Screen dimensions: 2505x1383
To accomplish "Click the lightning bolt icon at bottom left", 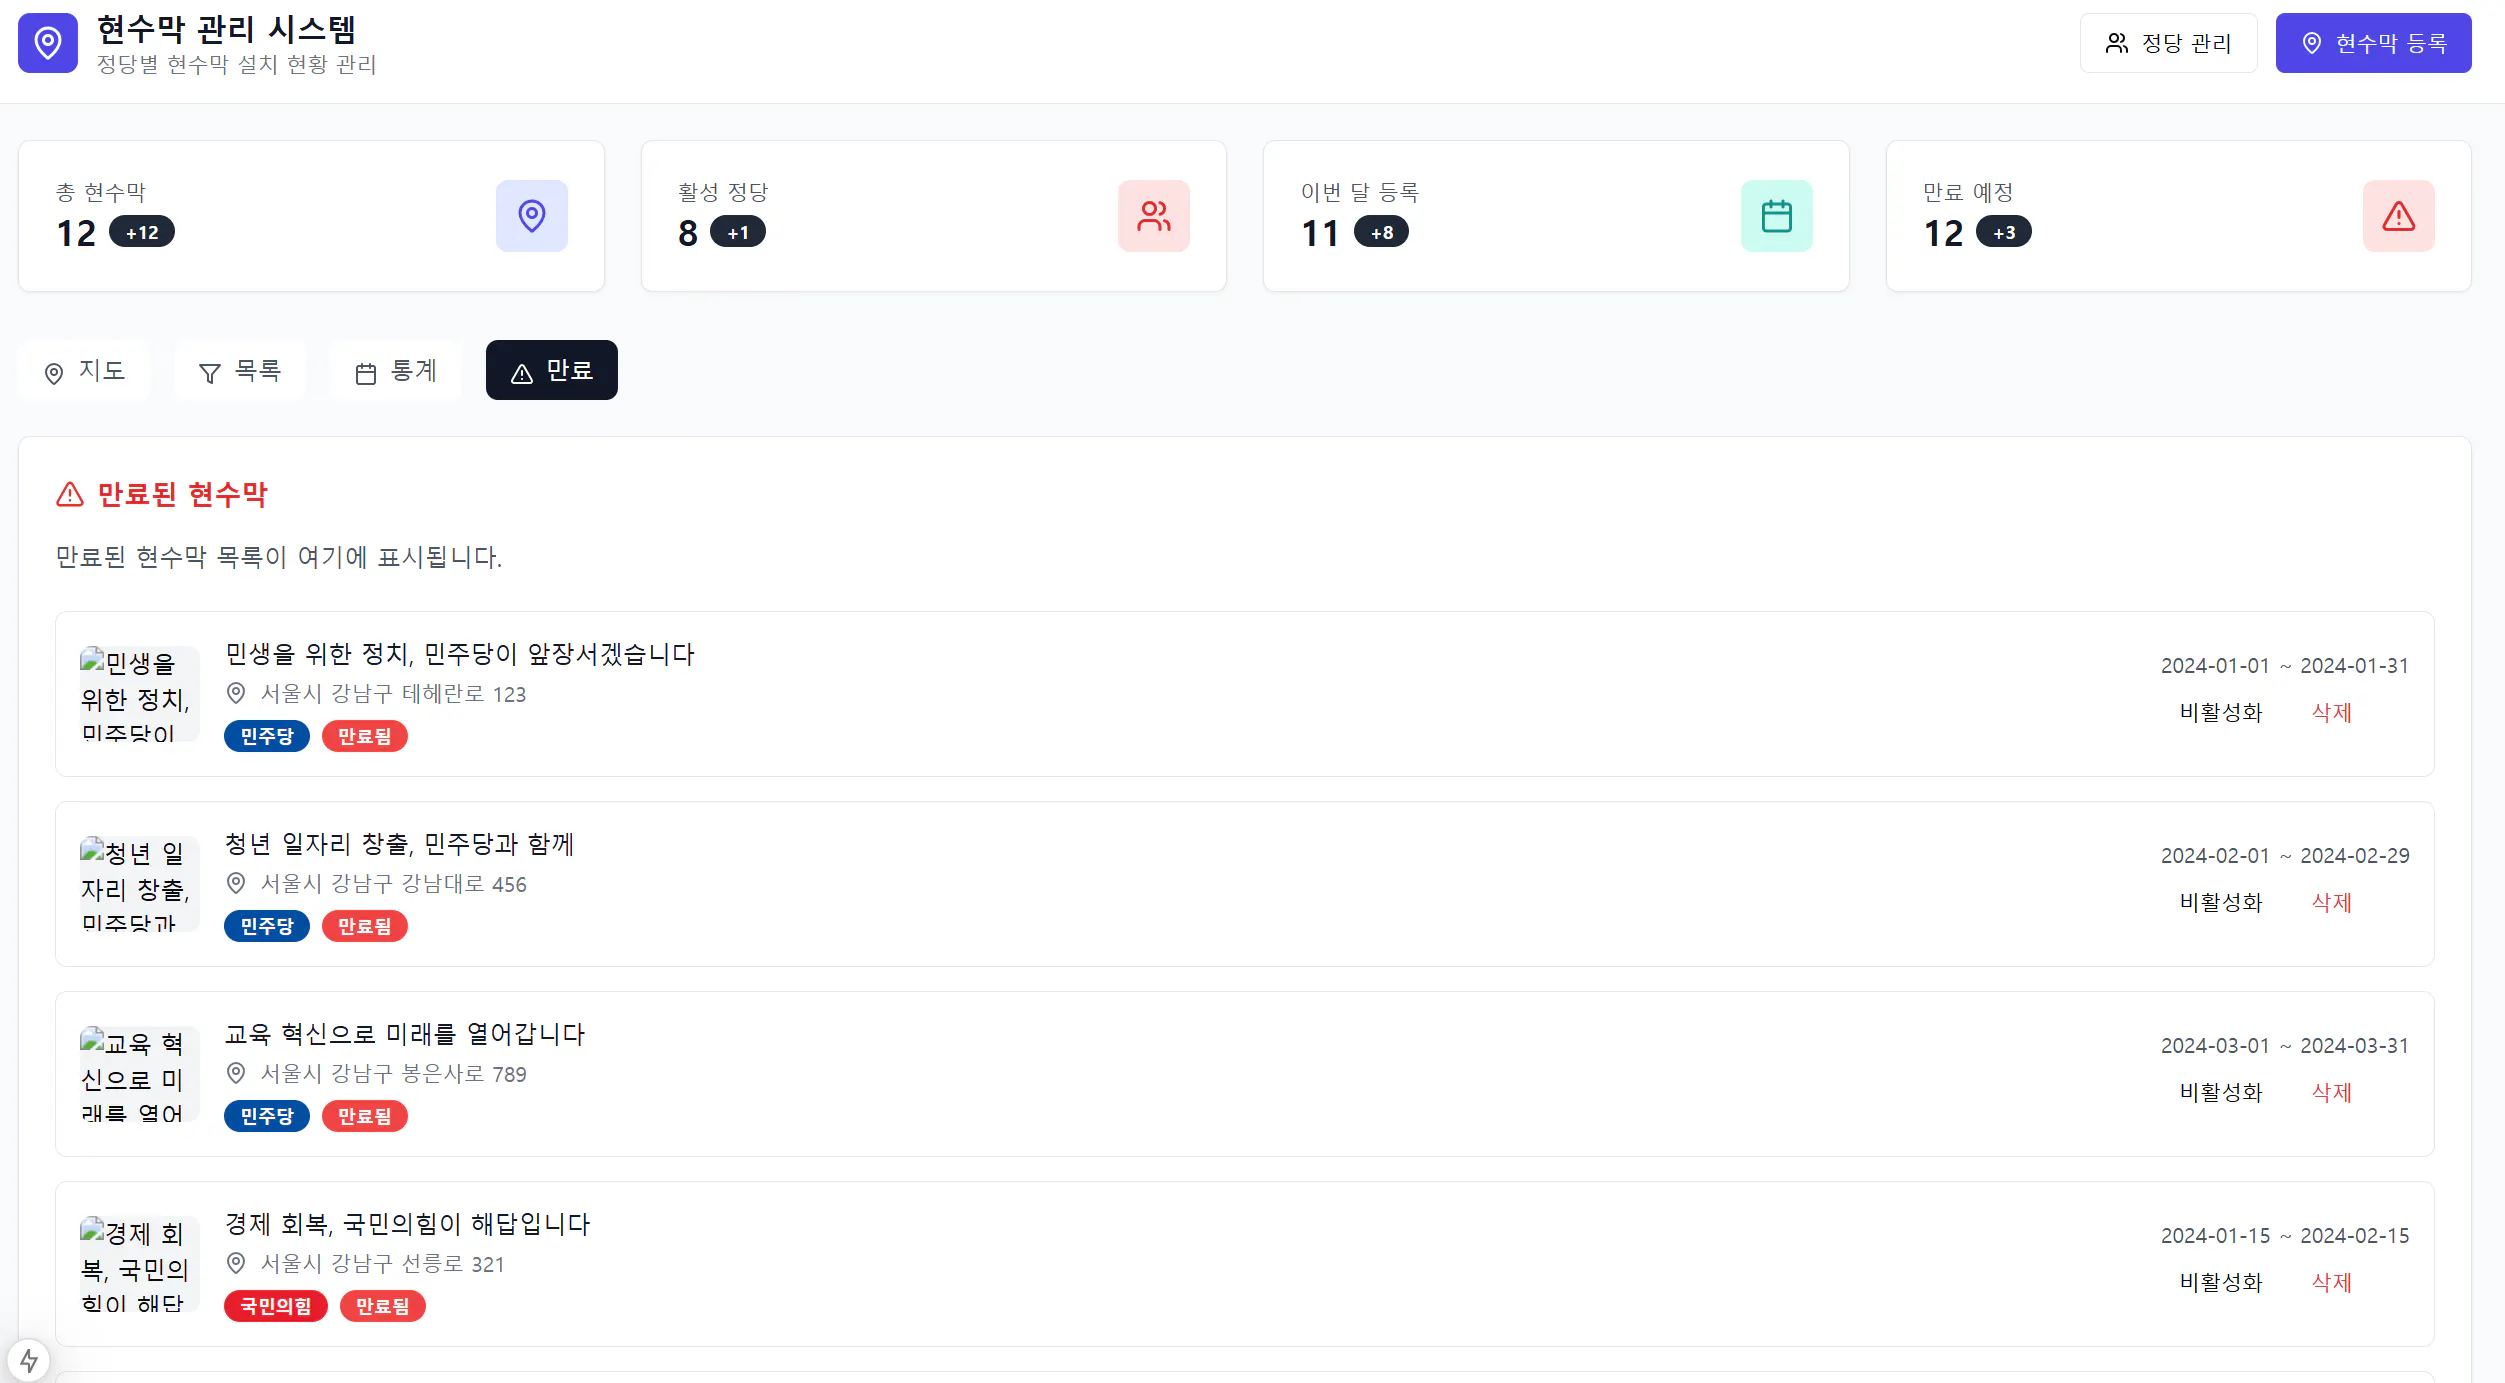I will tap(29, 1360).
